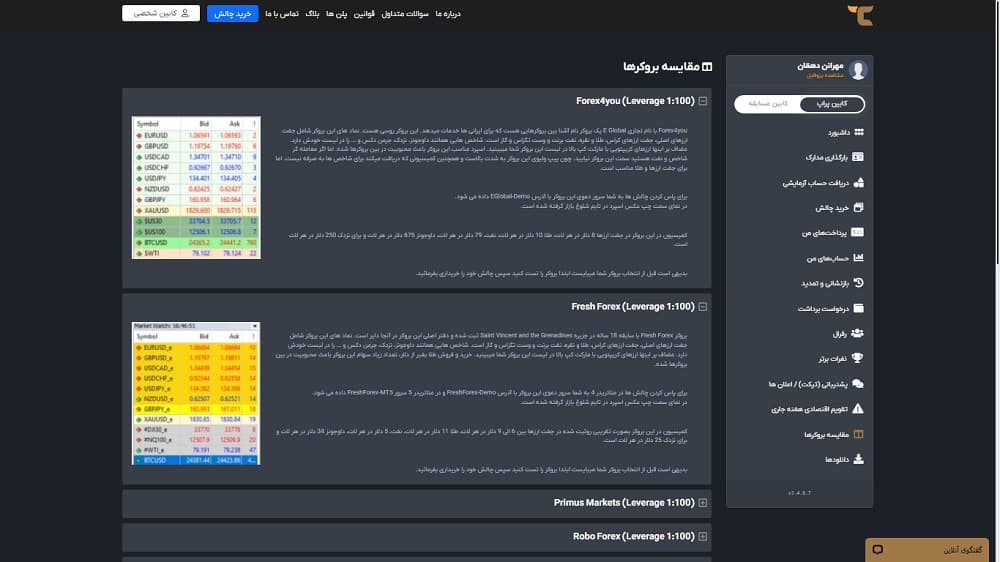Open بارگذاری مدارک document upload icon
1000x562 pixels.
pos(858,157)
